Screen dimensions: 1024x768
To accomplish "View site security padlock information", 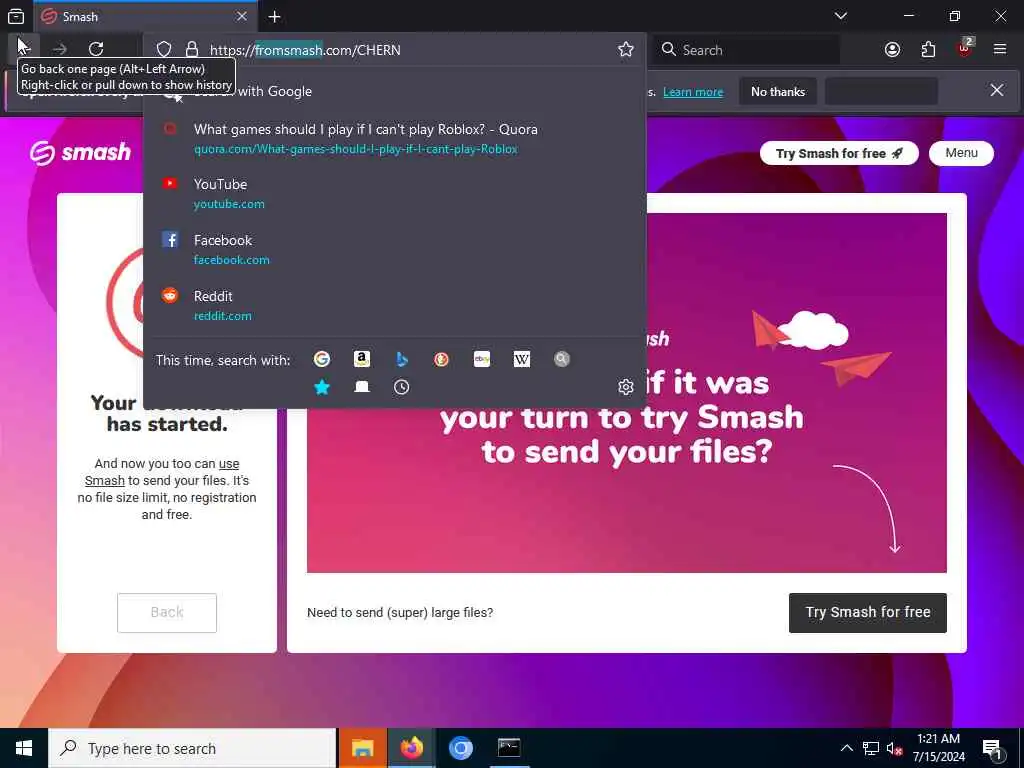I will click(191, 50).
